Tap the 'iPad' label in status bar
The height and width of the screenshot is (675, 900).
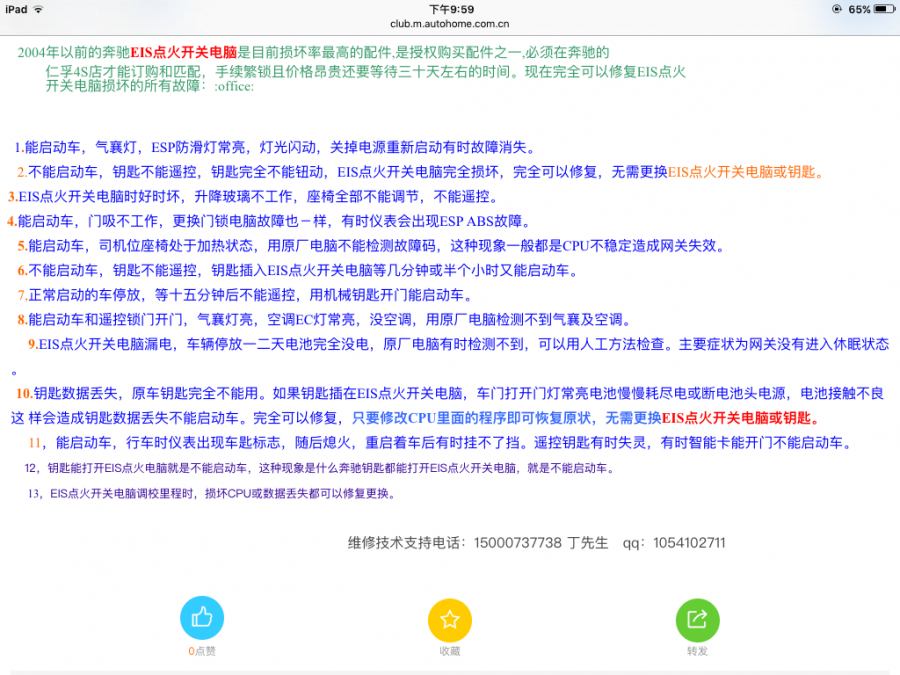pos(16,9)
